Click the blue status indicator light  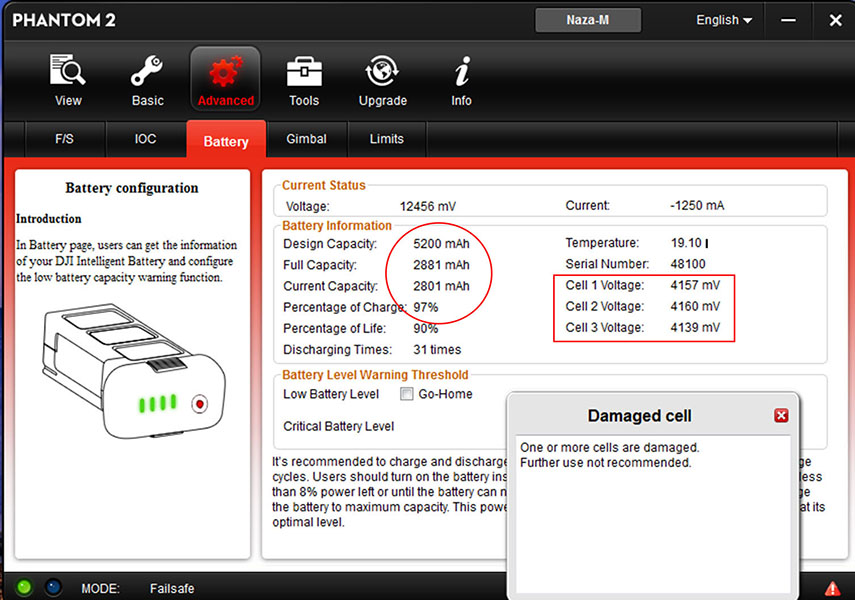click(x=53, y=587)
